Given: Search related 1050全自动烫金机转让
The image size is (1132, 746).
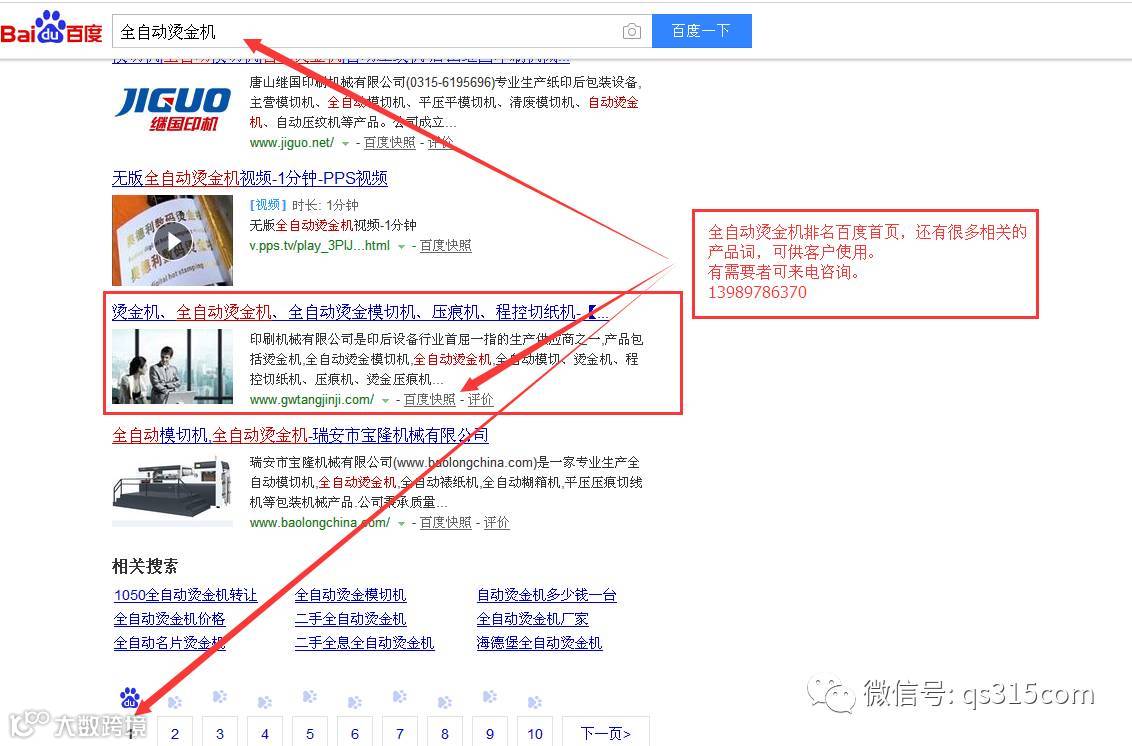Looking at the screenshot, I should click(186, 595).
